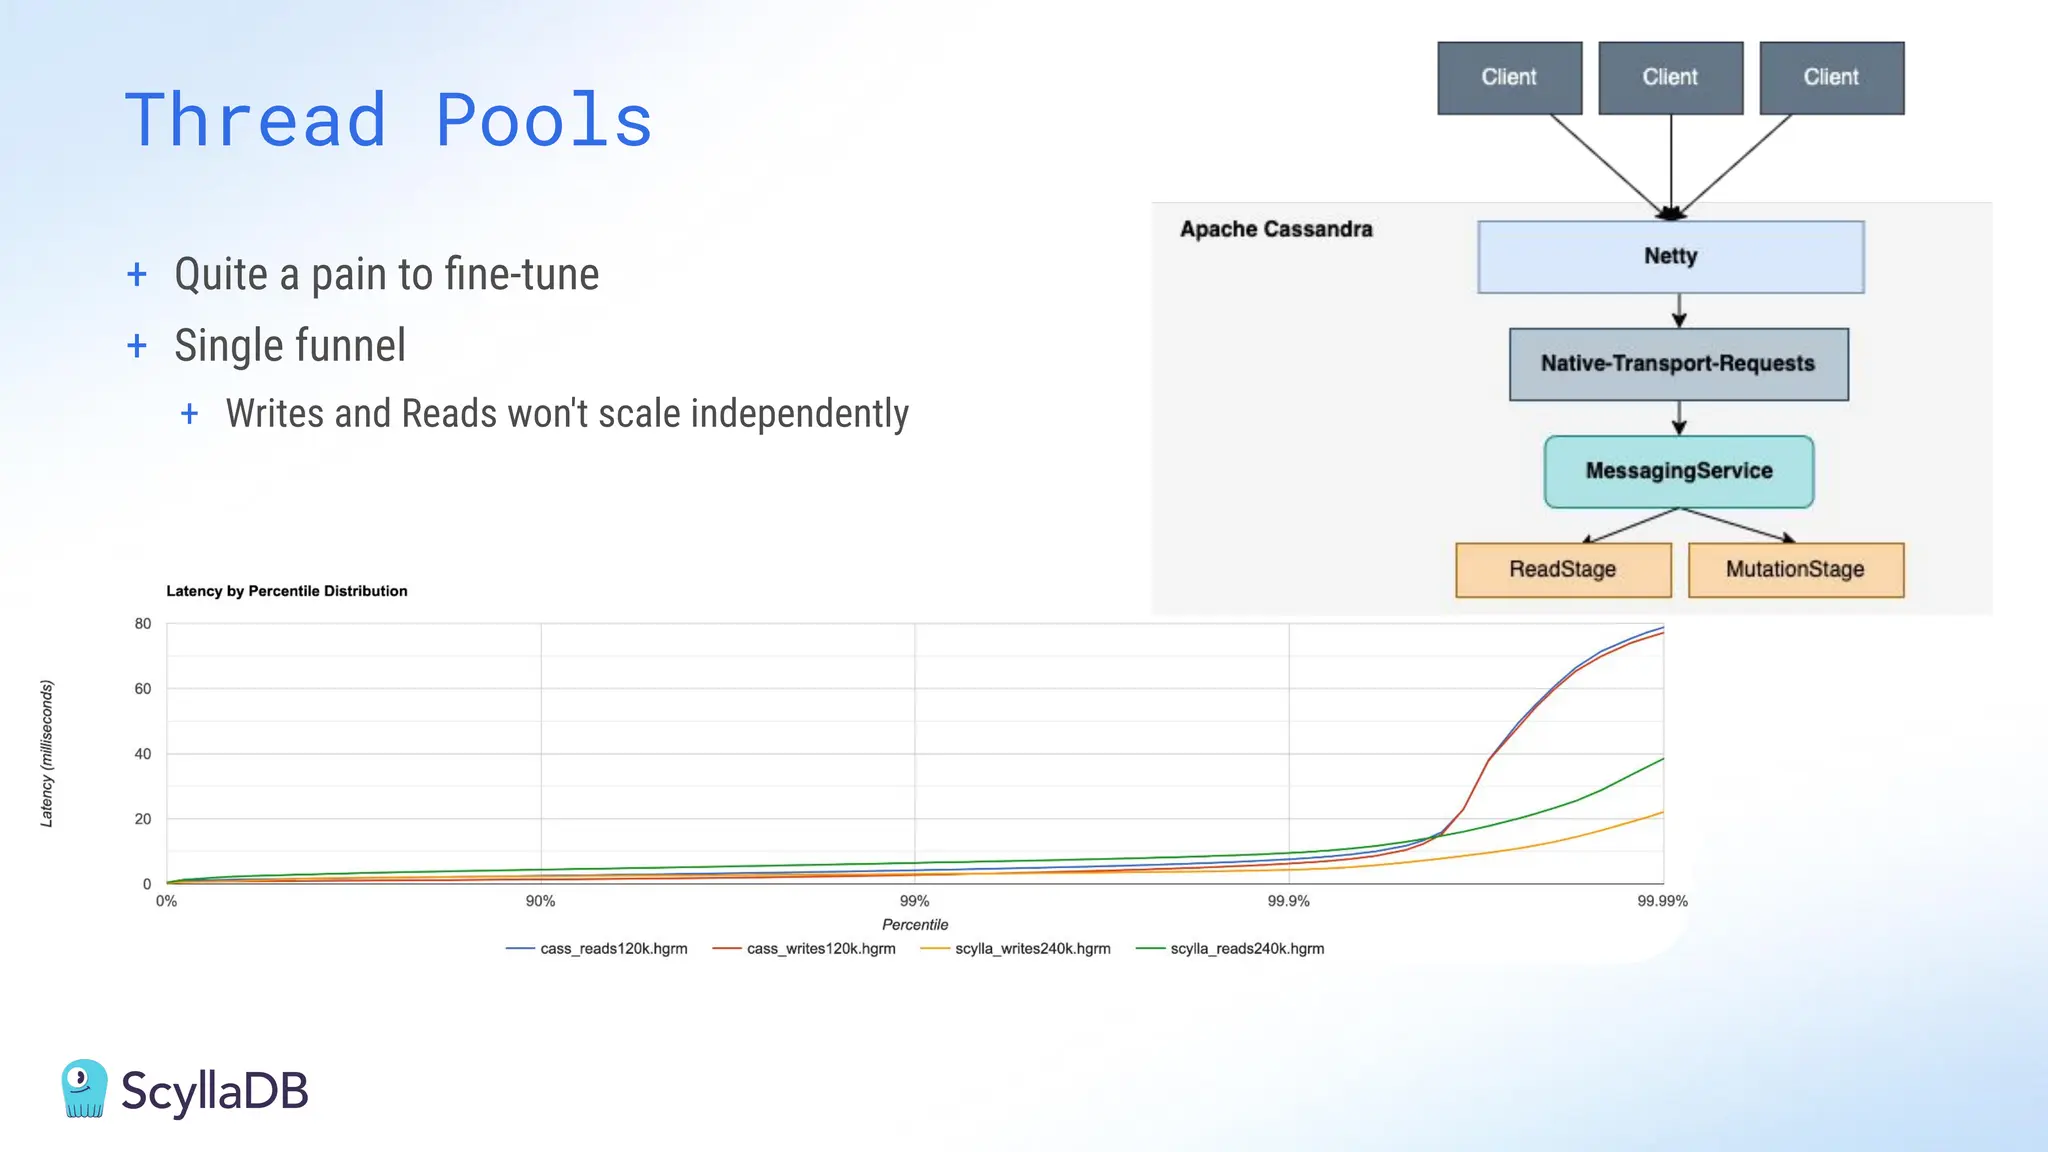Click the Latency by Percentile Distribution title
The height and width of the screenshot is (1152, 2048).
(x=287, y=591)
